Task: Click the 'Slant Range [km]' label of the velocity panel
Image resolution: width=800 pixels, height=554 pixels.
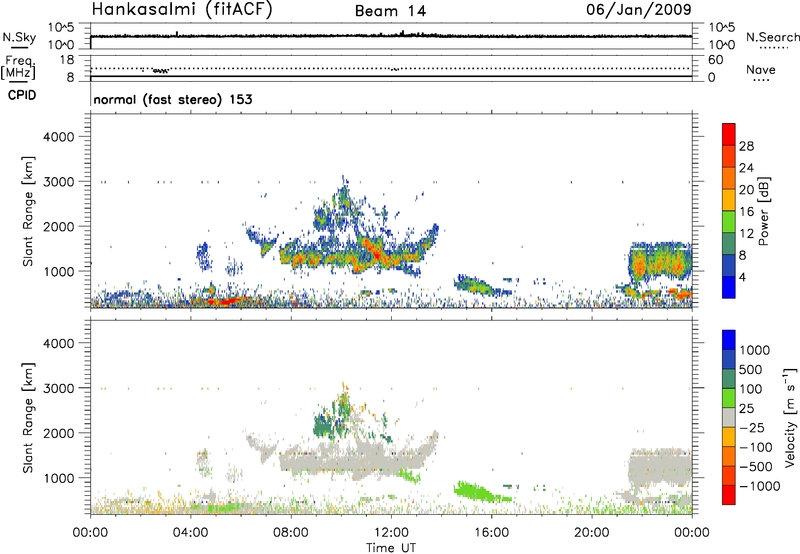Action: (28, 417)
